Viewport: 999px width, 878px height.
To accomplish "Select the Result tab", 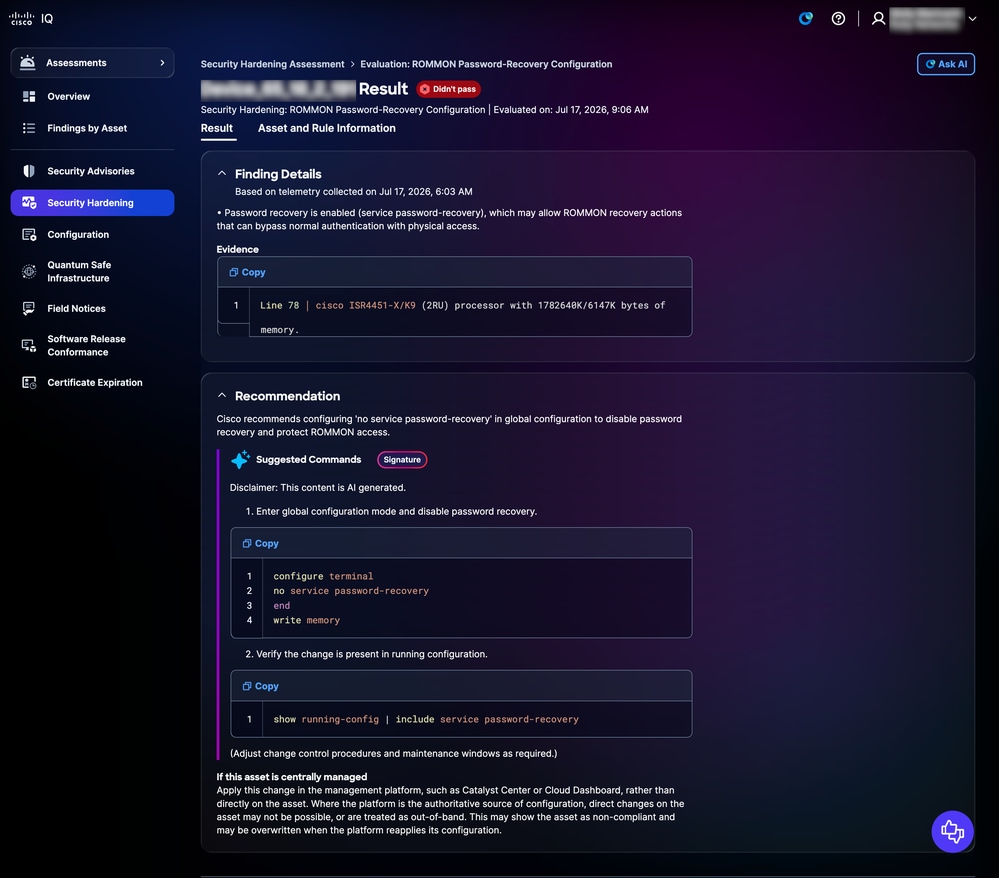I will (217, 128).
